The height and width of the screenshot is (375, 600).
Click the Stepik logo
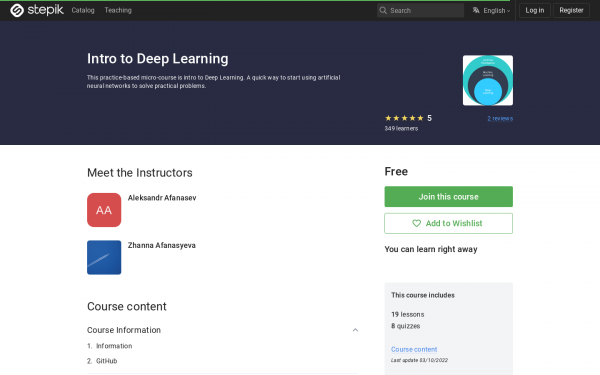37,10
